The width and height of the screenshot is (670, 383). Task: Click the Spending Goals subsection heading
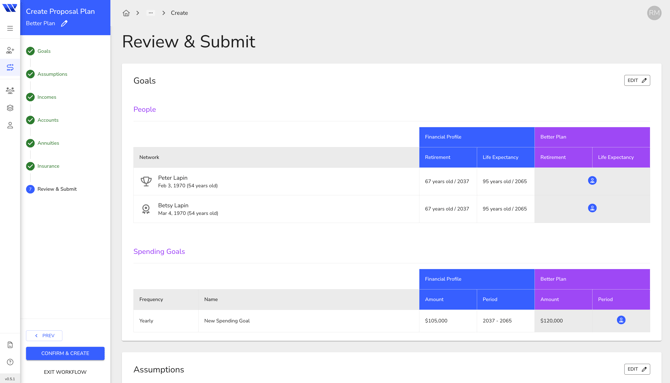(159, 251)
